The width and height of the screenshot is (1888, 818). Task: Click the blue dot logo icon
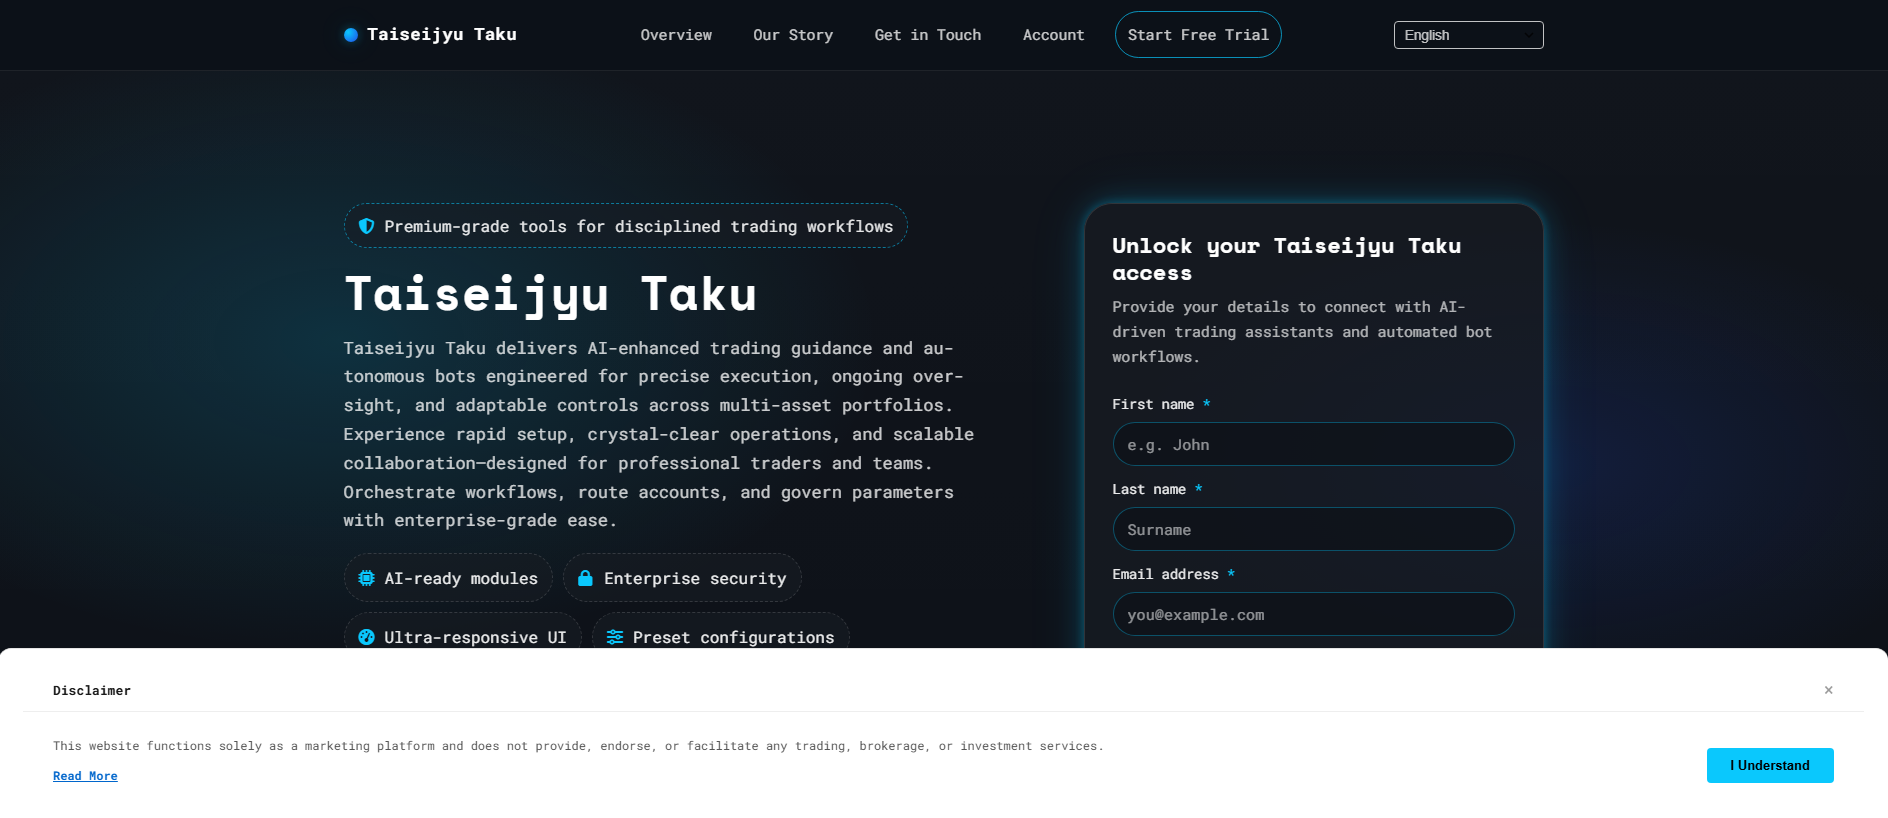click(x=351, y=35)
